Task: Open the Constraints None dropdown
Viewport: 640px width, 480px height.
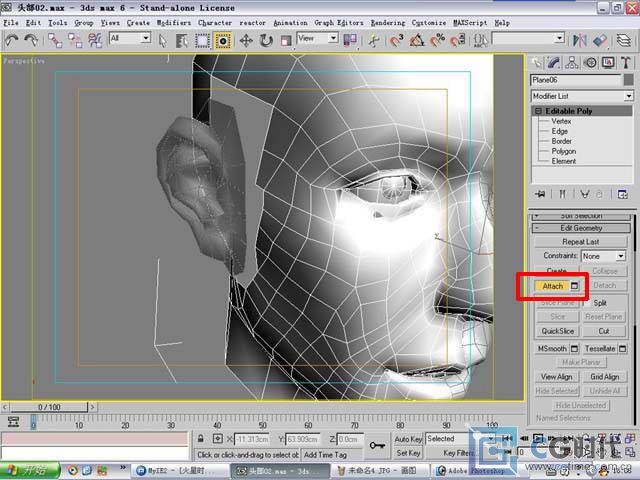Action: (603, 256)
